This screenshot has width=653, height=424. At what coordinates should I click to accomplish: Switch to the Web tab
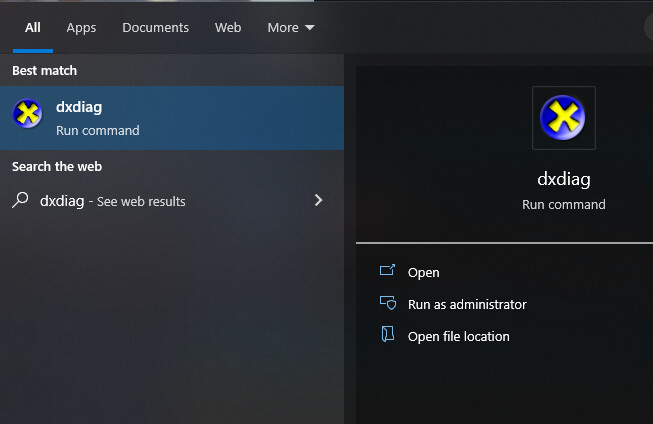[228, 27]
